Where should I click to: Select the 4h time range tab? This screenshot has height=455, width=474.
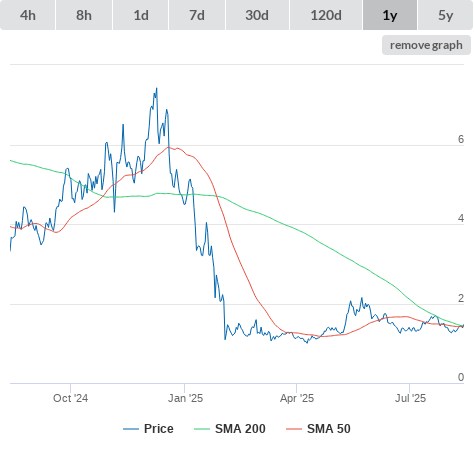point(28,15)
